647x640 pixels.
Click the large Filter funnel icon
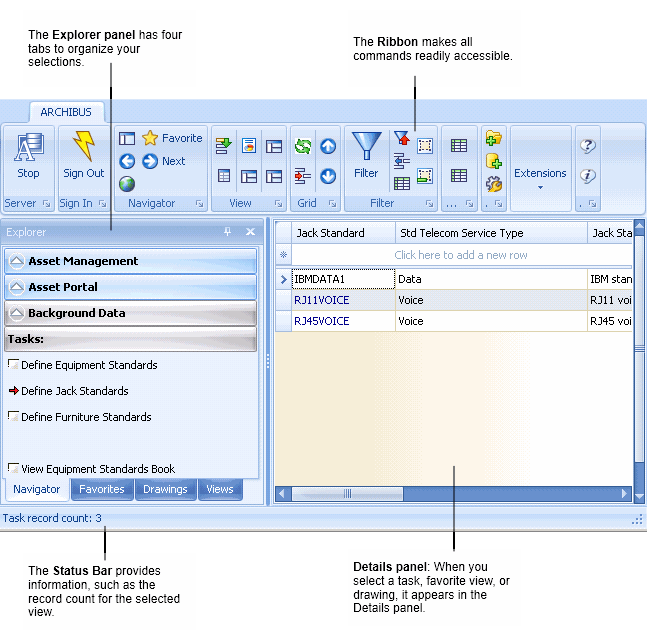pos(367,148)
